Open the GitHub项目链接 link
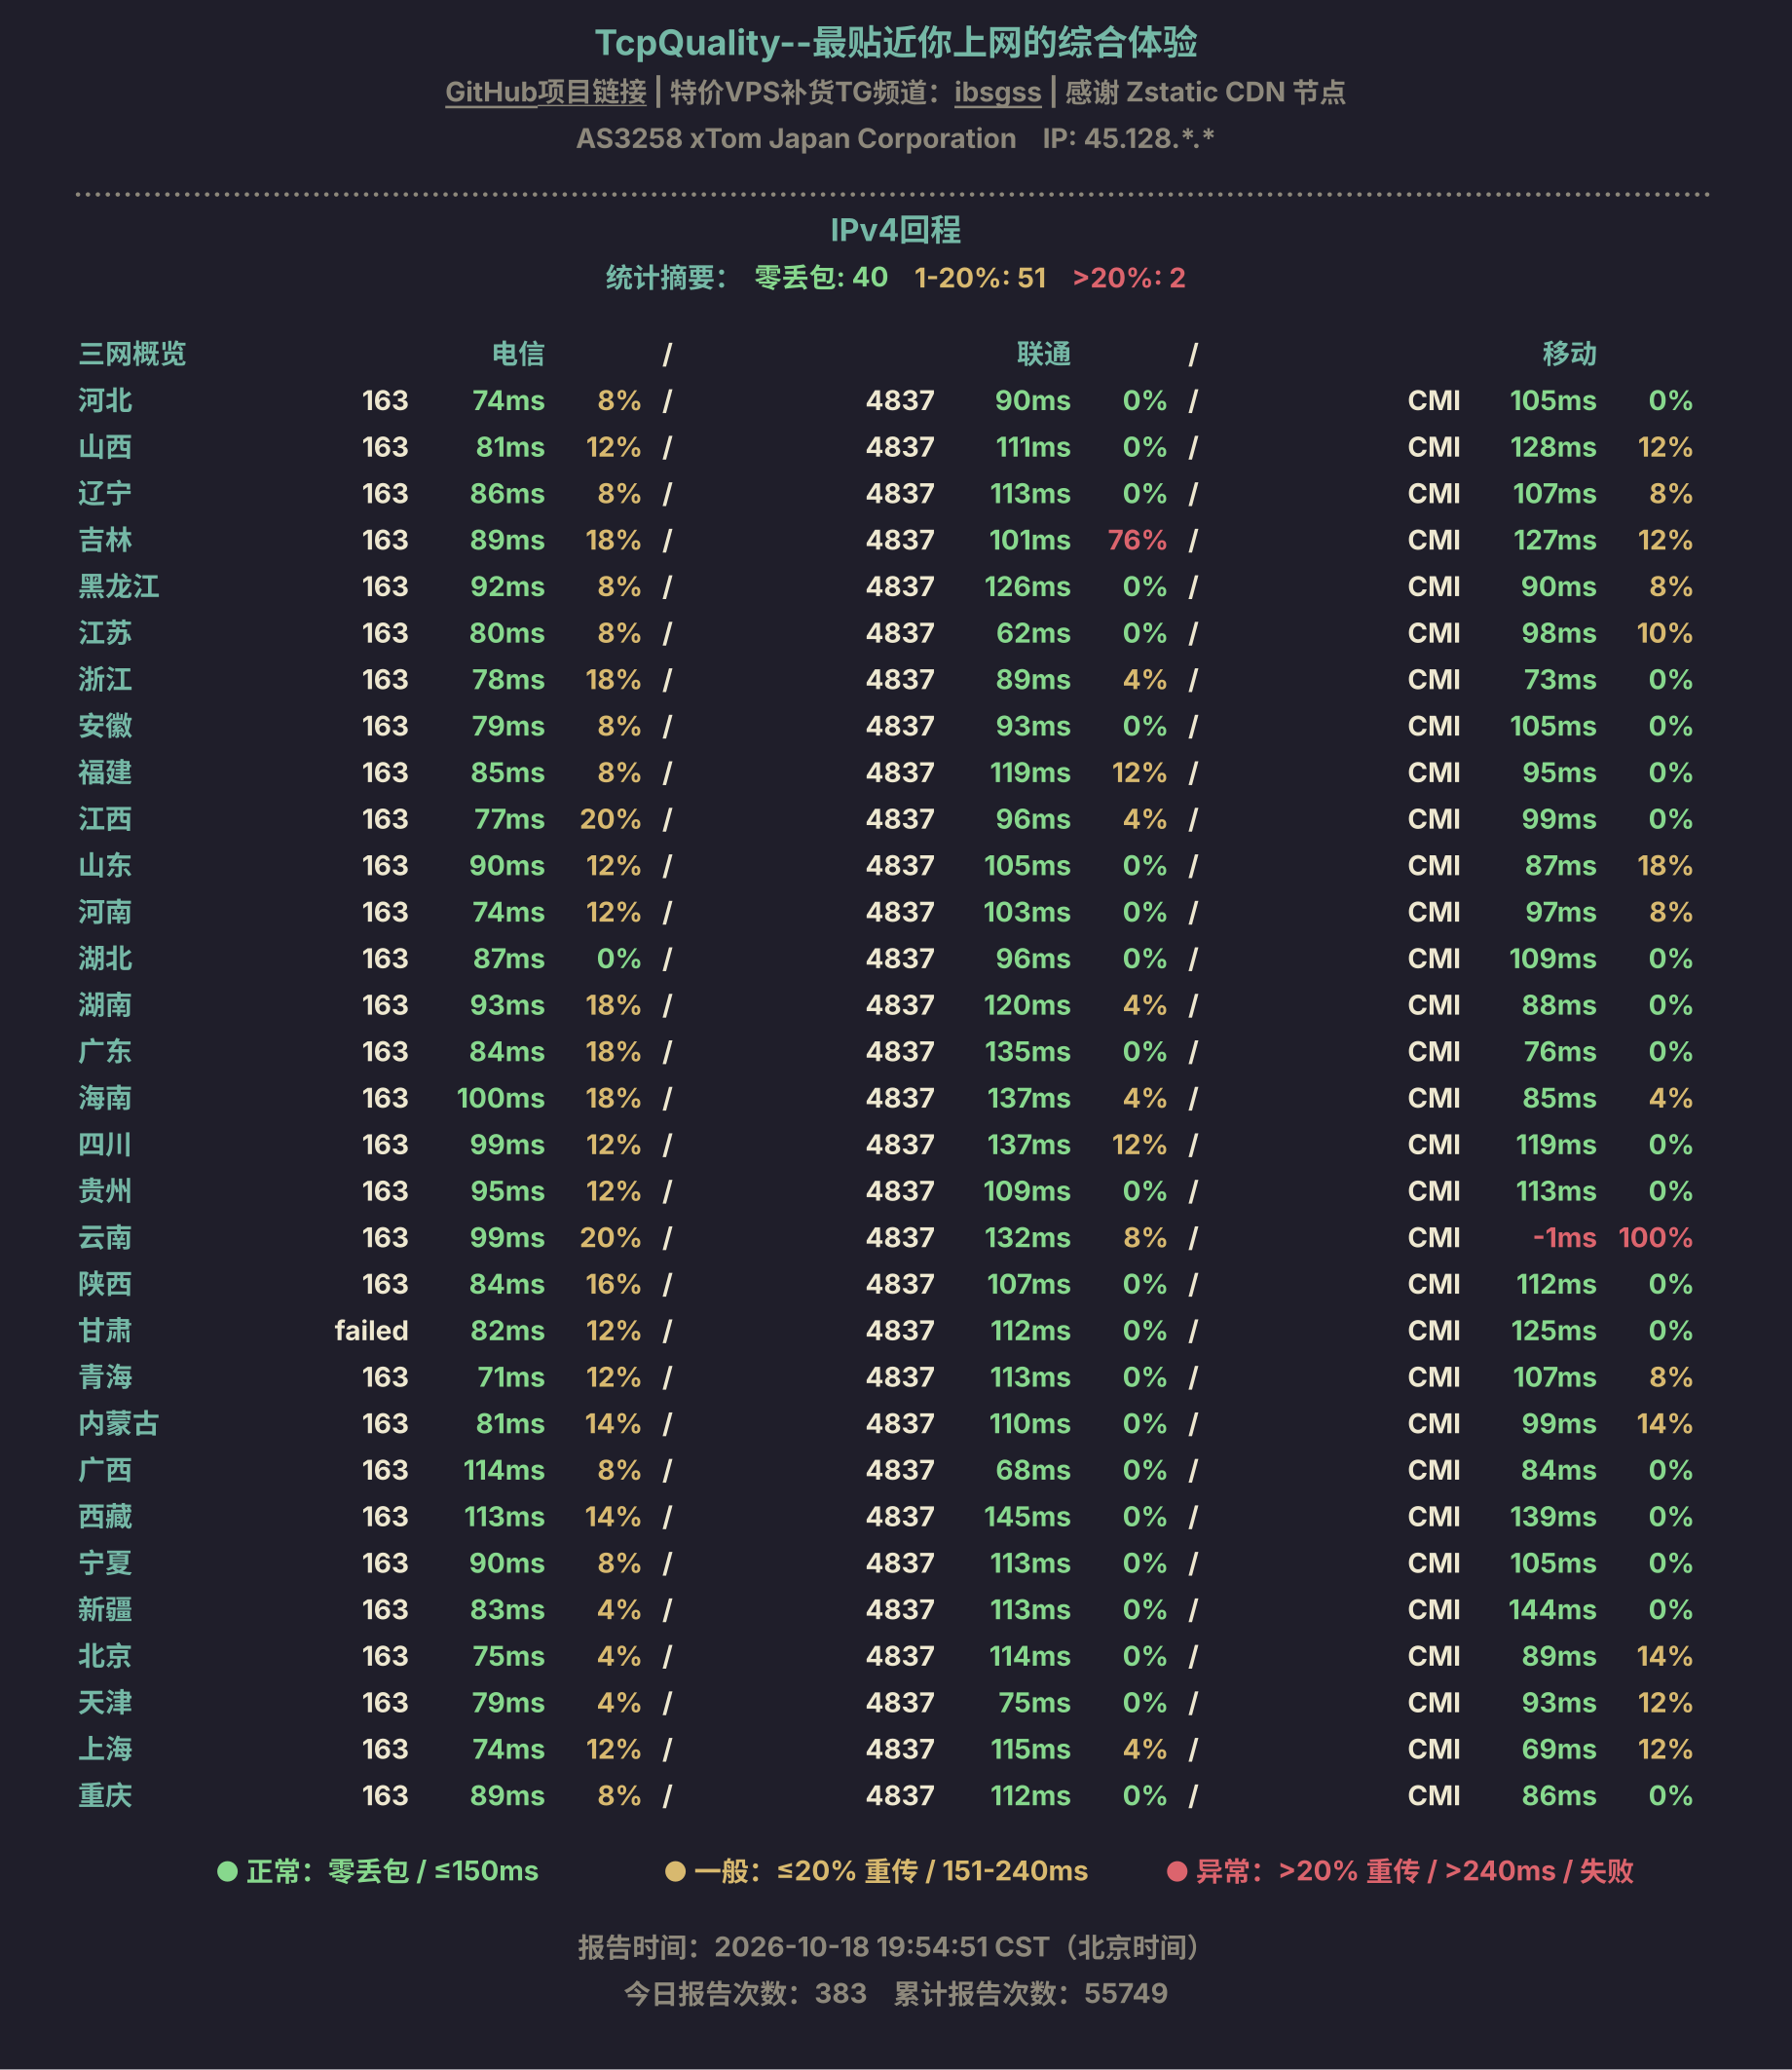Screen dimensions: 1792x2070 545,92
